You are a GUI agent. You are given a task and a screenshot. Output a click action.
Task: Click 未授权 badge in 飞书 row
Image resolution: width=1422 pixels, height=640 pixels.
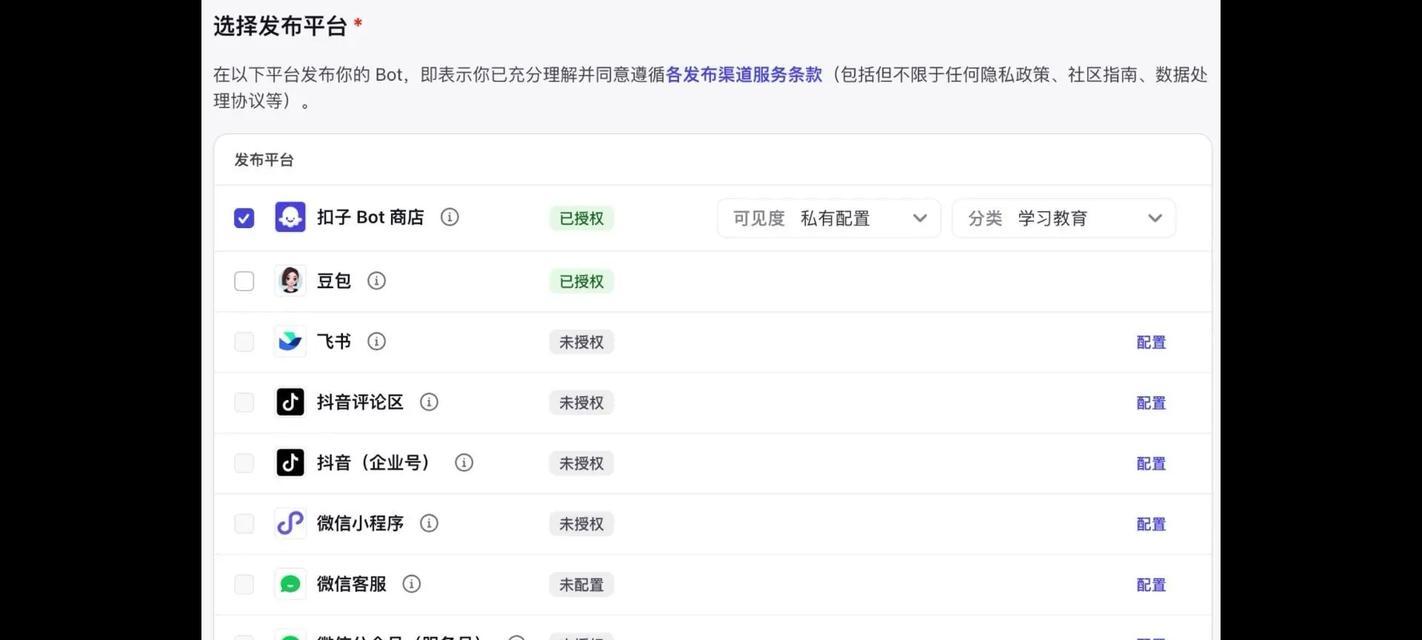pyautogui.click(x=581, y=342)
